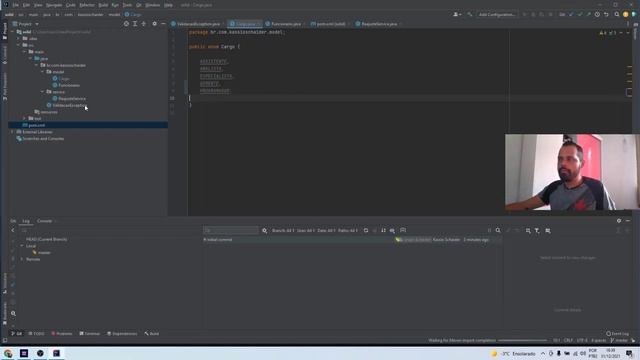Open the Date filter dropdown
640x360 pixels.
[326, 231]
